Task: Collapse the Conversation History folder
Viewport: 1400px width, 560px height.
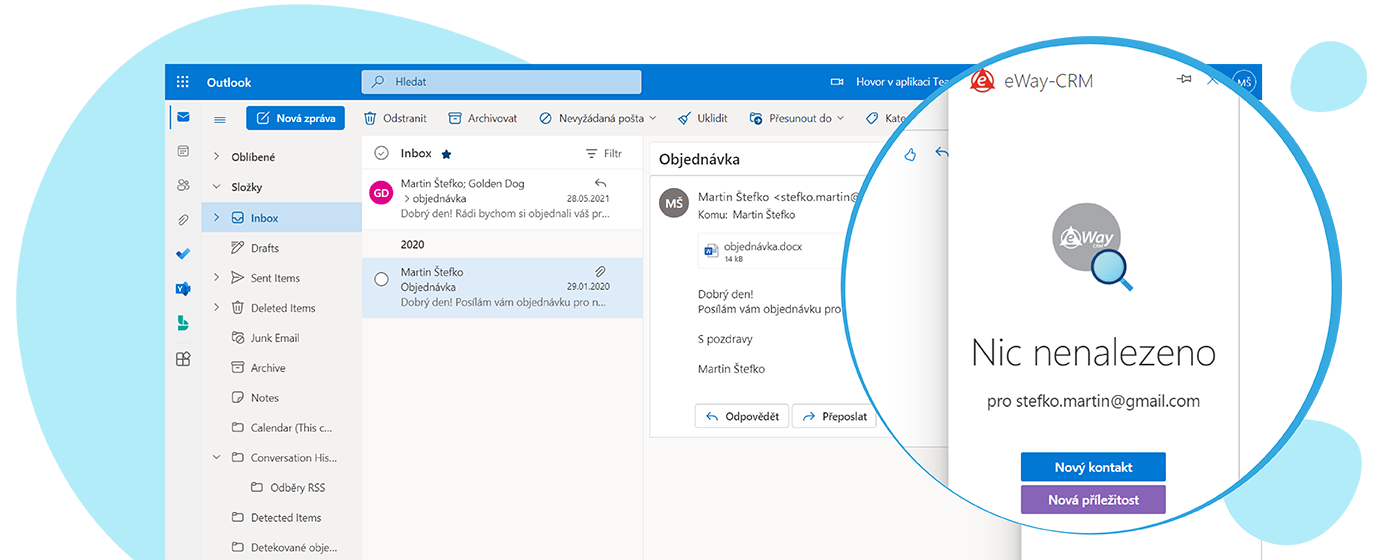Action: 216,457
